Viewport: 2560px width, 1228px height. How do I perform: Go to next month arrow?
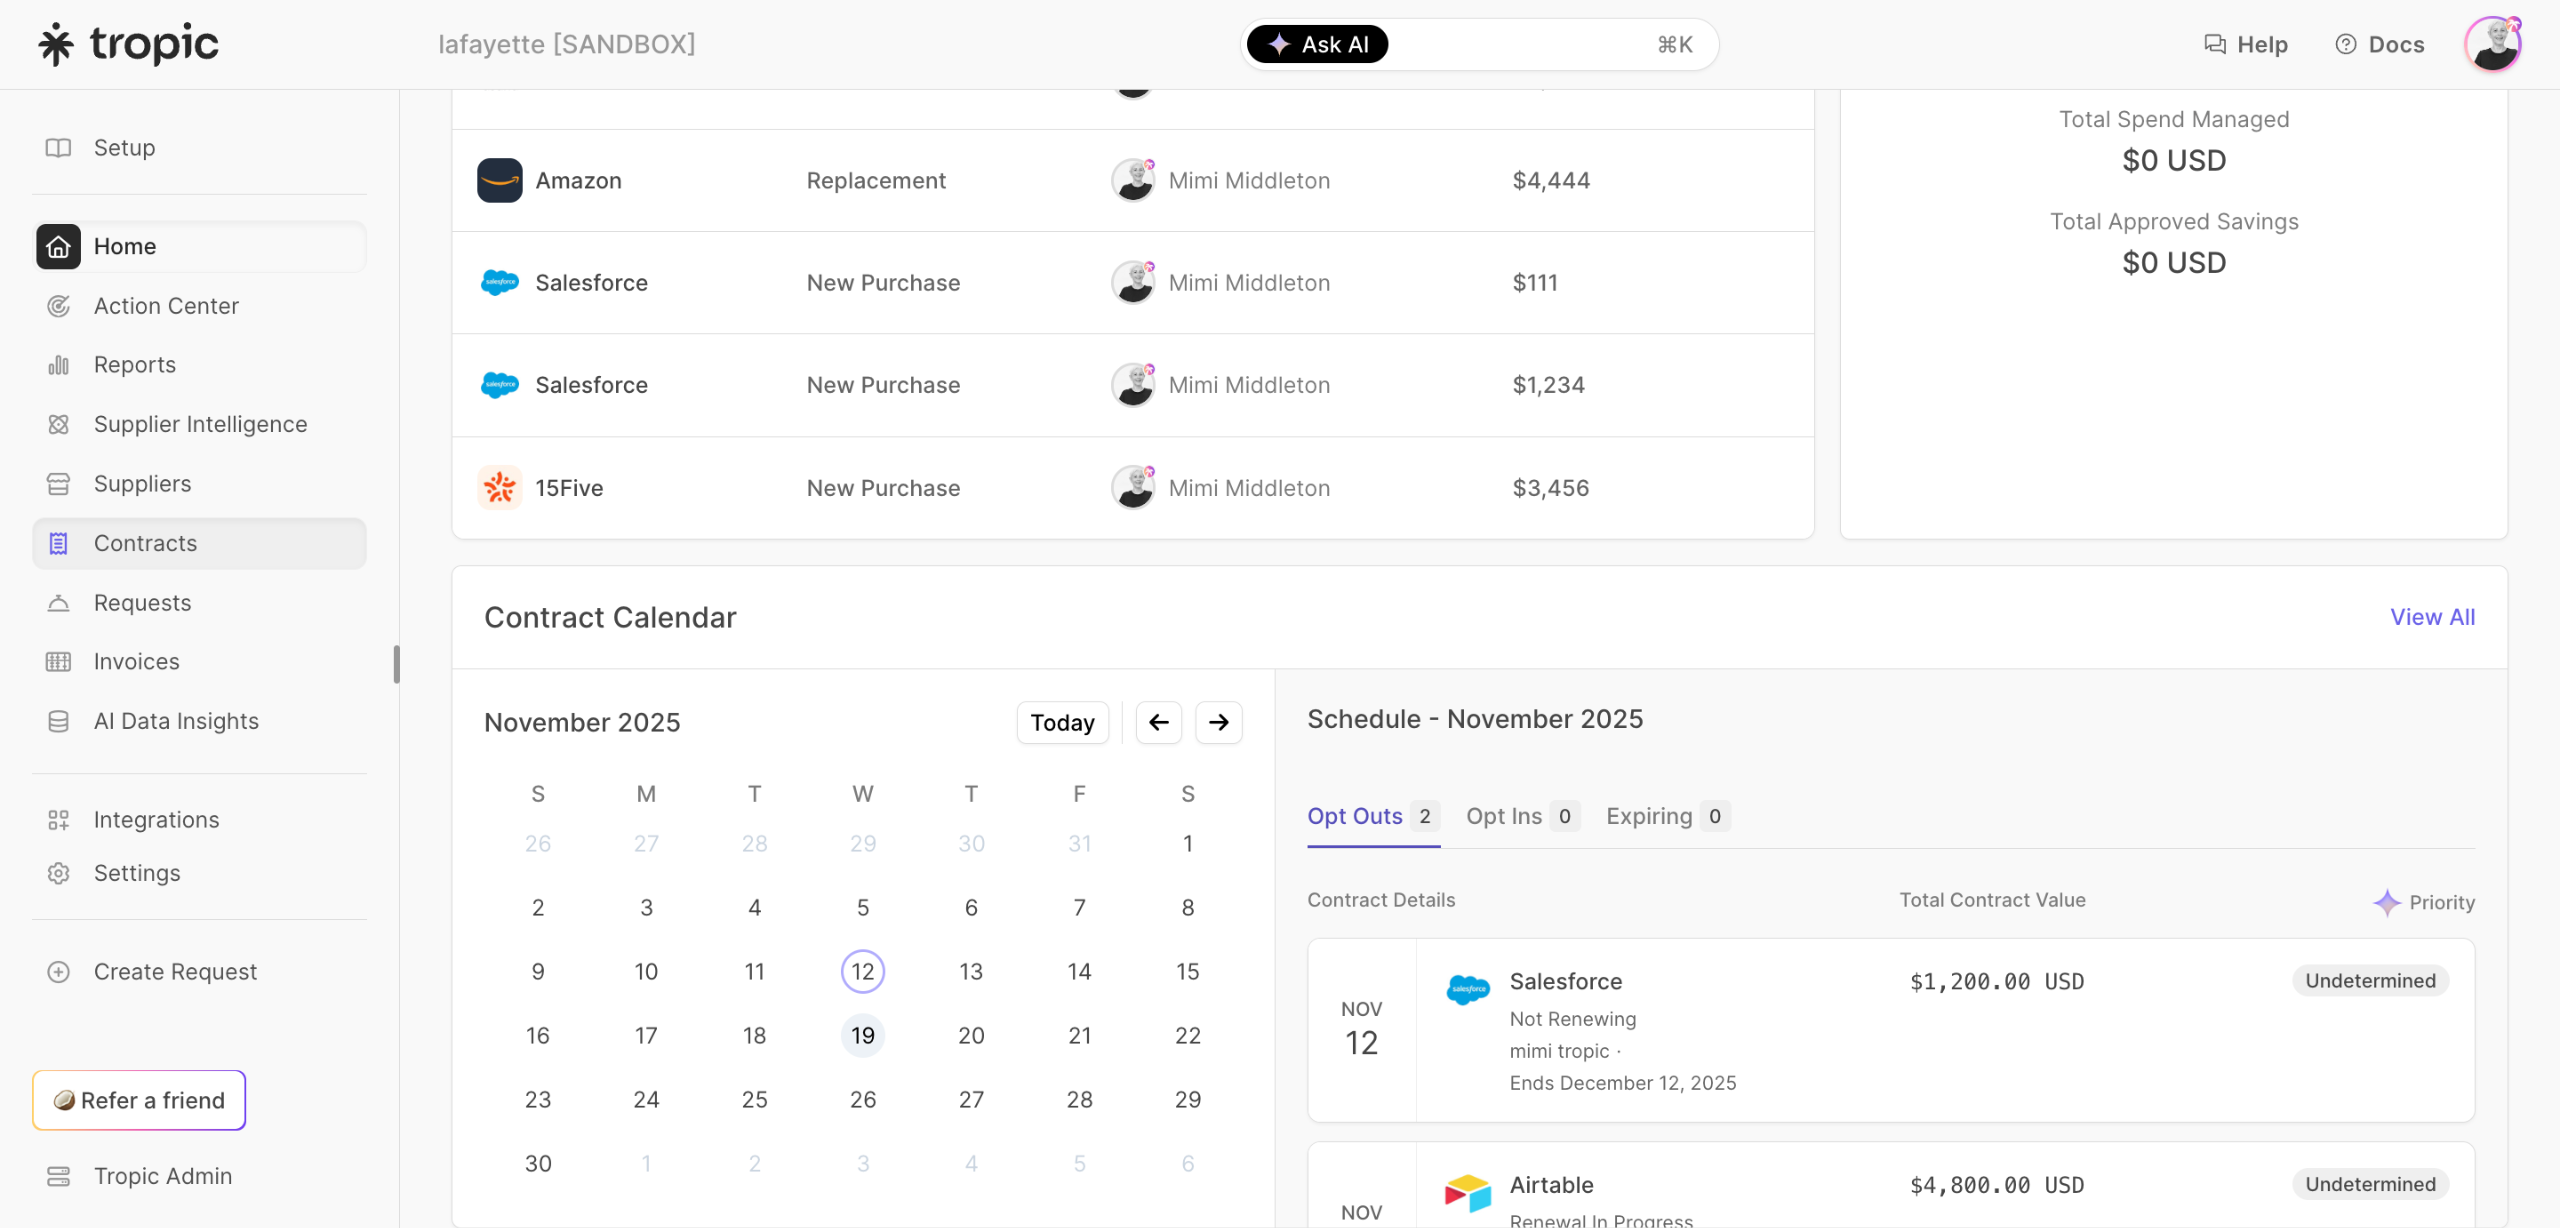(1218, 722)
